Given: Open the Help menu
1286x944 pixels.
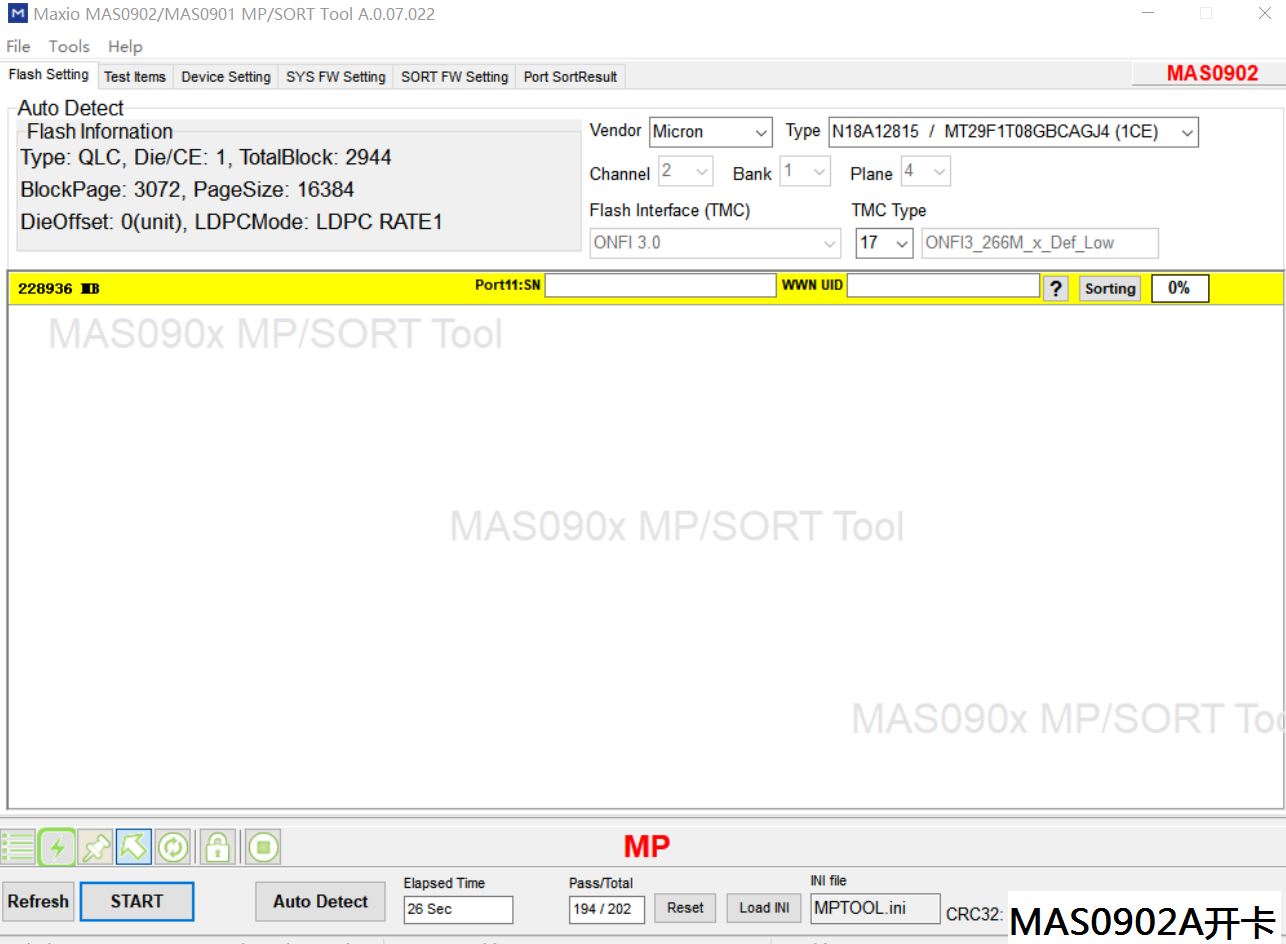Looking at the screenshot, I should (x=125, y=46).
